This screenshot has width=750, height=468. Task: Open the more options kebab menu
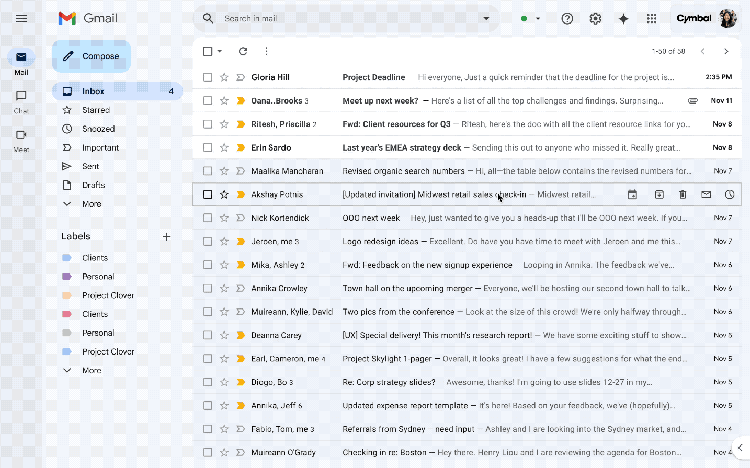266,51
